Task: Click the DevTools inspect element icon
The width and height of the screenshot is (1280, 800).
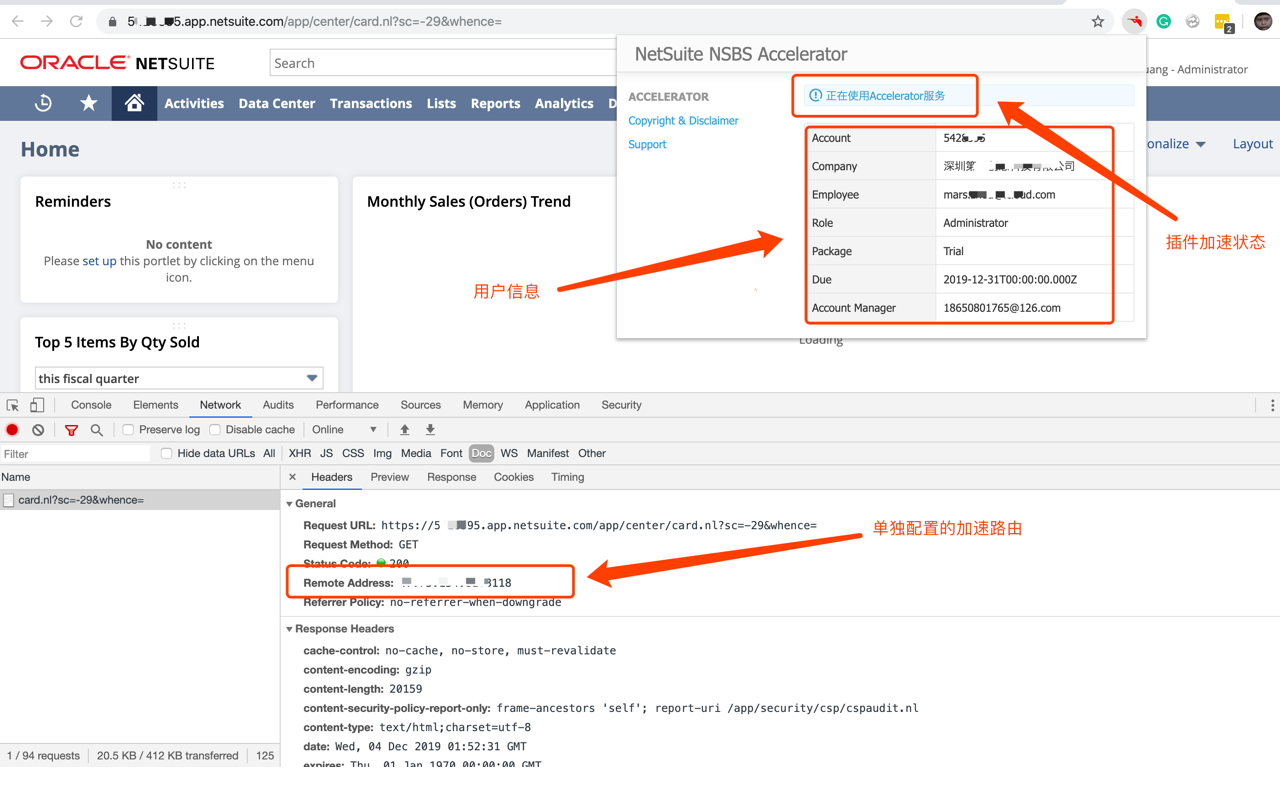Action: tap(13, 405)
